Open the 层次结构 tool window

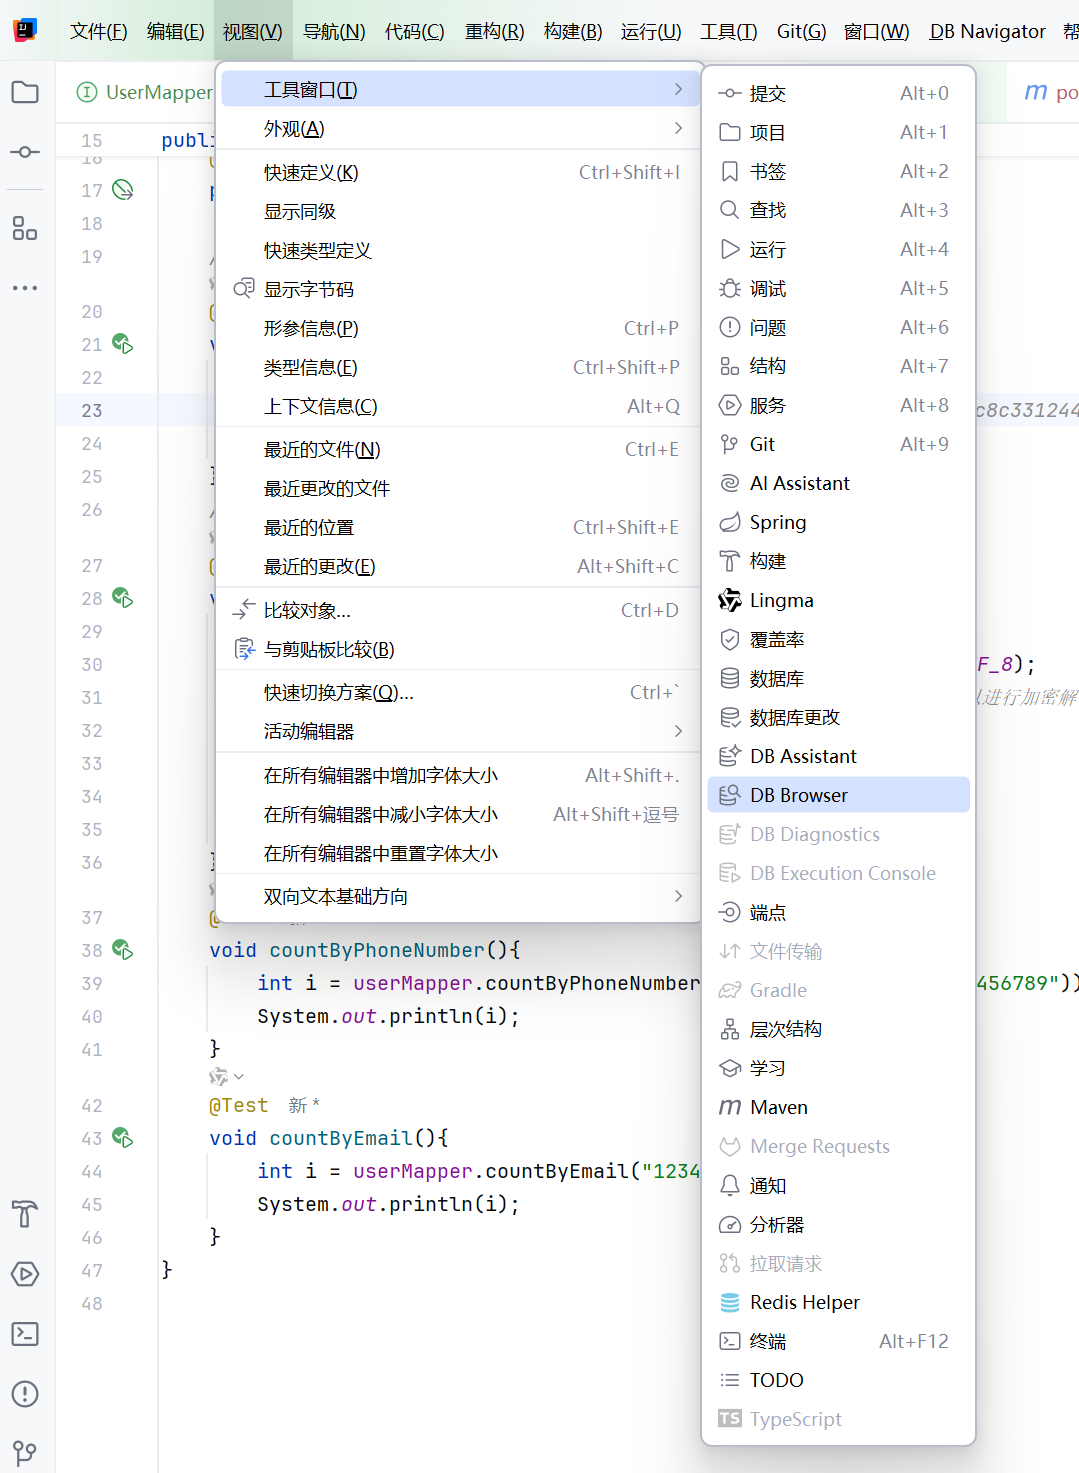(838, 1029)
